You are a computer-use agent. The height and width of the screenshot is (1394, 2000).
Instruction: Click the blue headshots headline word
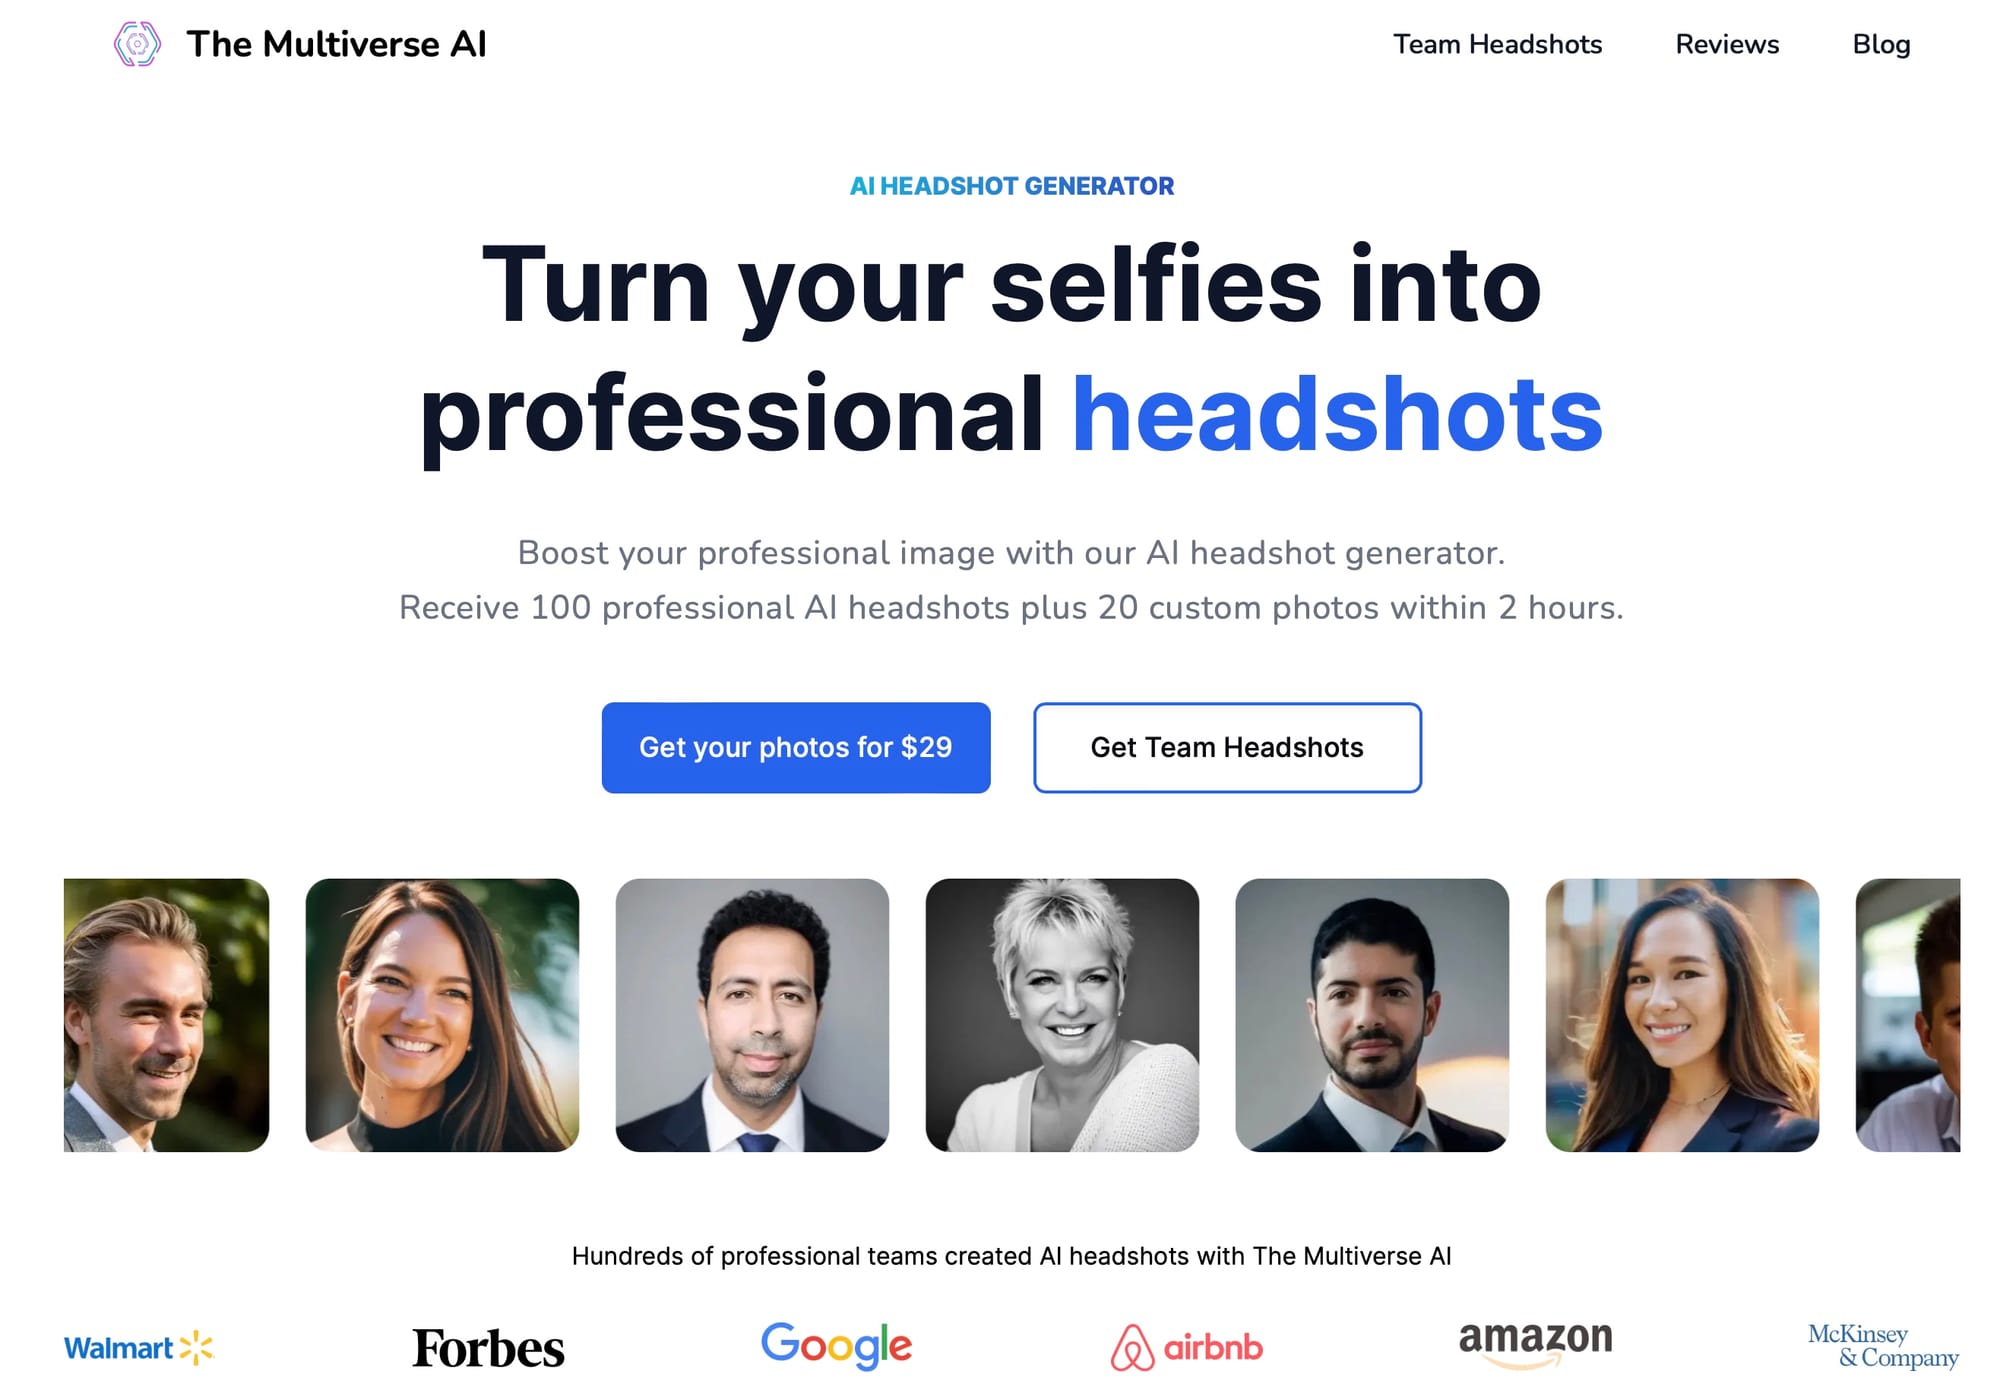click(1337, 413)
